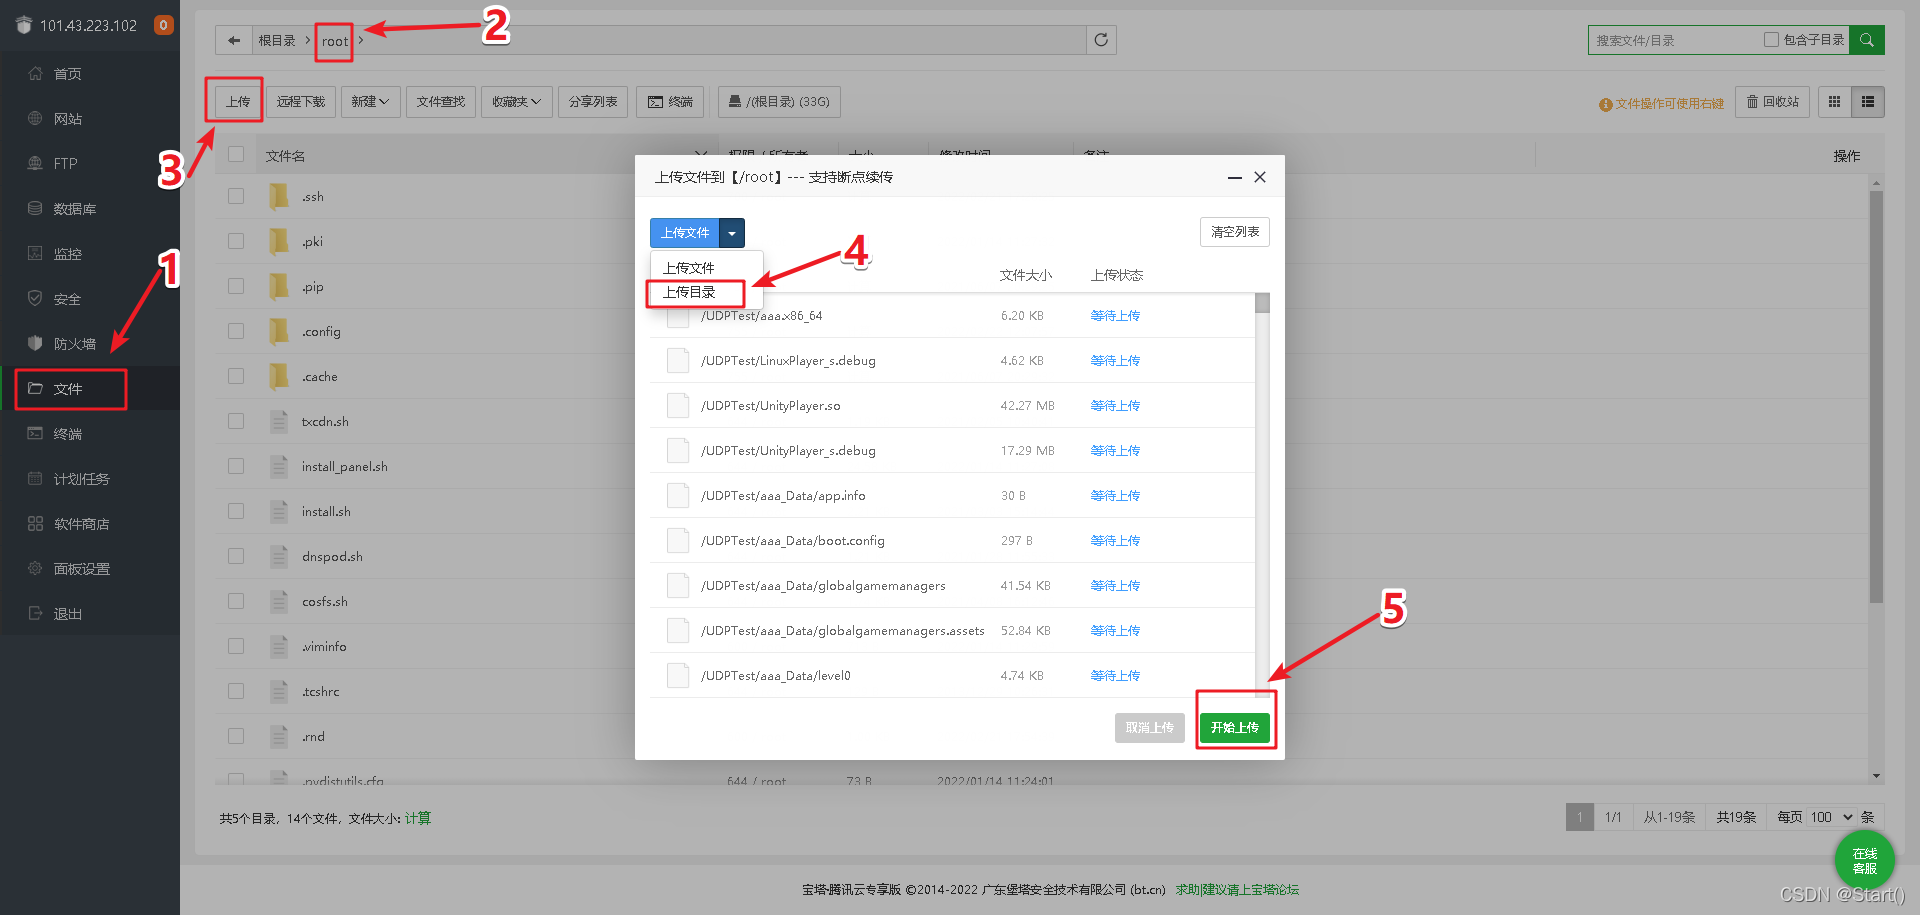The height and width of the screenshot is (915, 1920).
Task: Select the 文件 files section
Action: tap(68, 389)
